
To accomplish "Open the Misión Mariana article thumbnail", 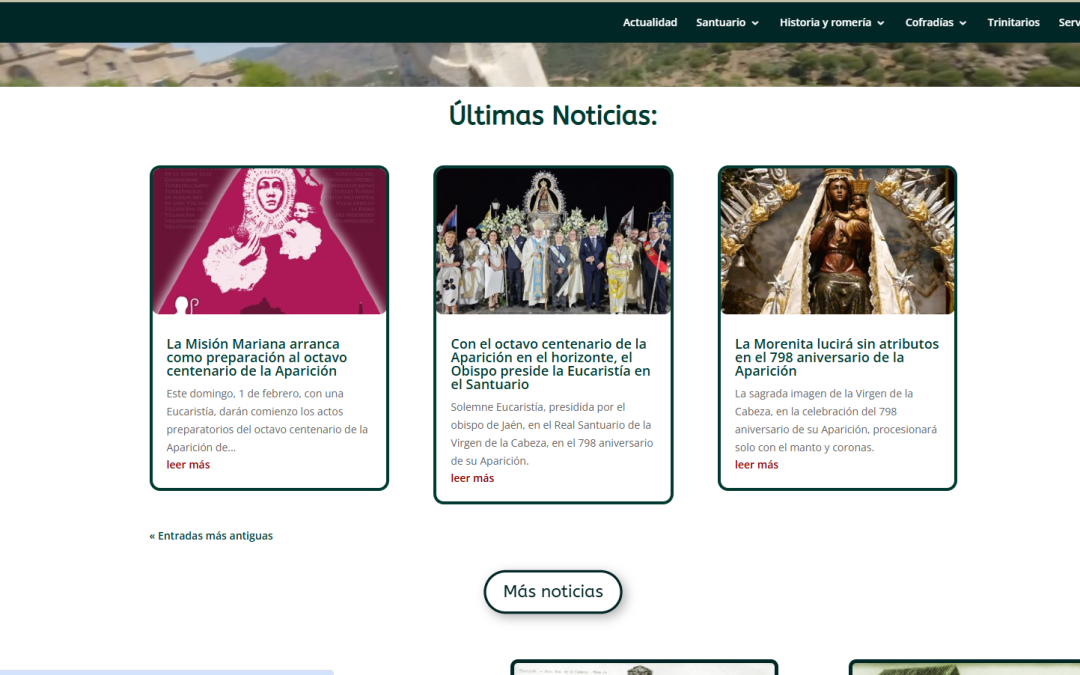I will [x=269, y=241].
